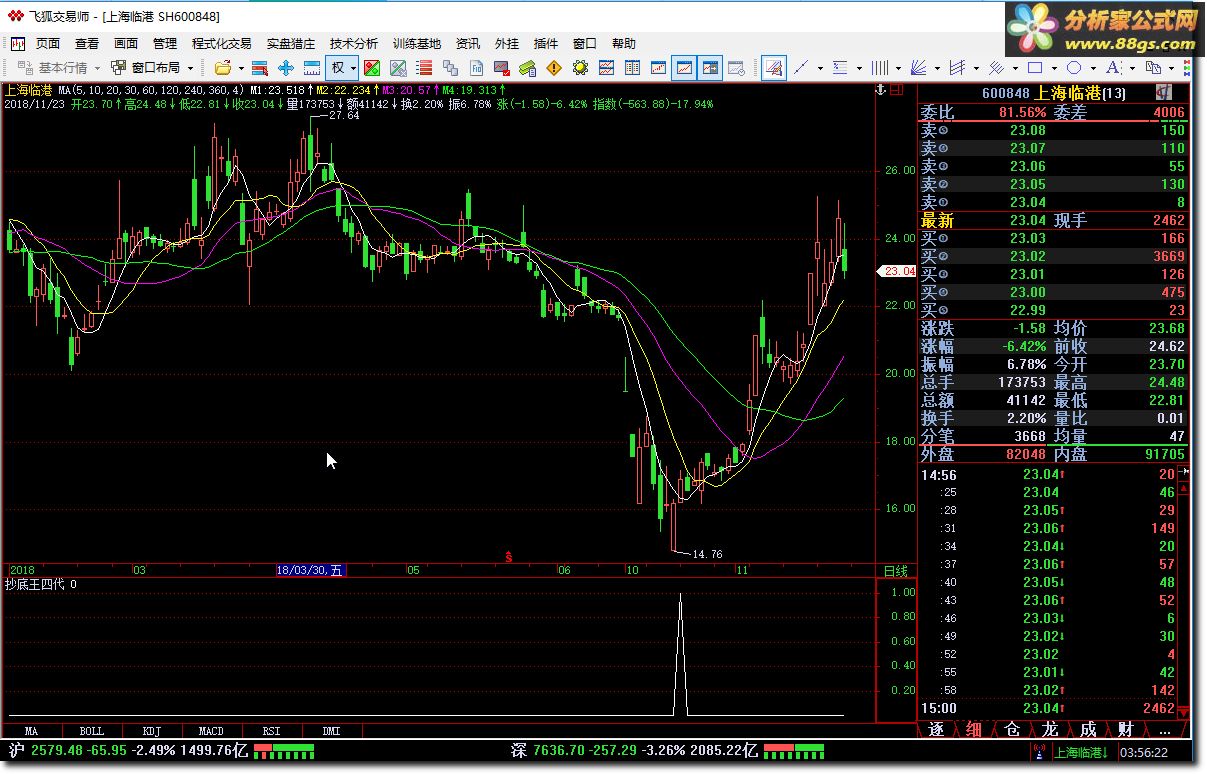
Task: Open the 程式化交易 menu
Action: coord(222,43)
